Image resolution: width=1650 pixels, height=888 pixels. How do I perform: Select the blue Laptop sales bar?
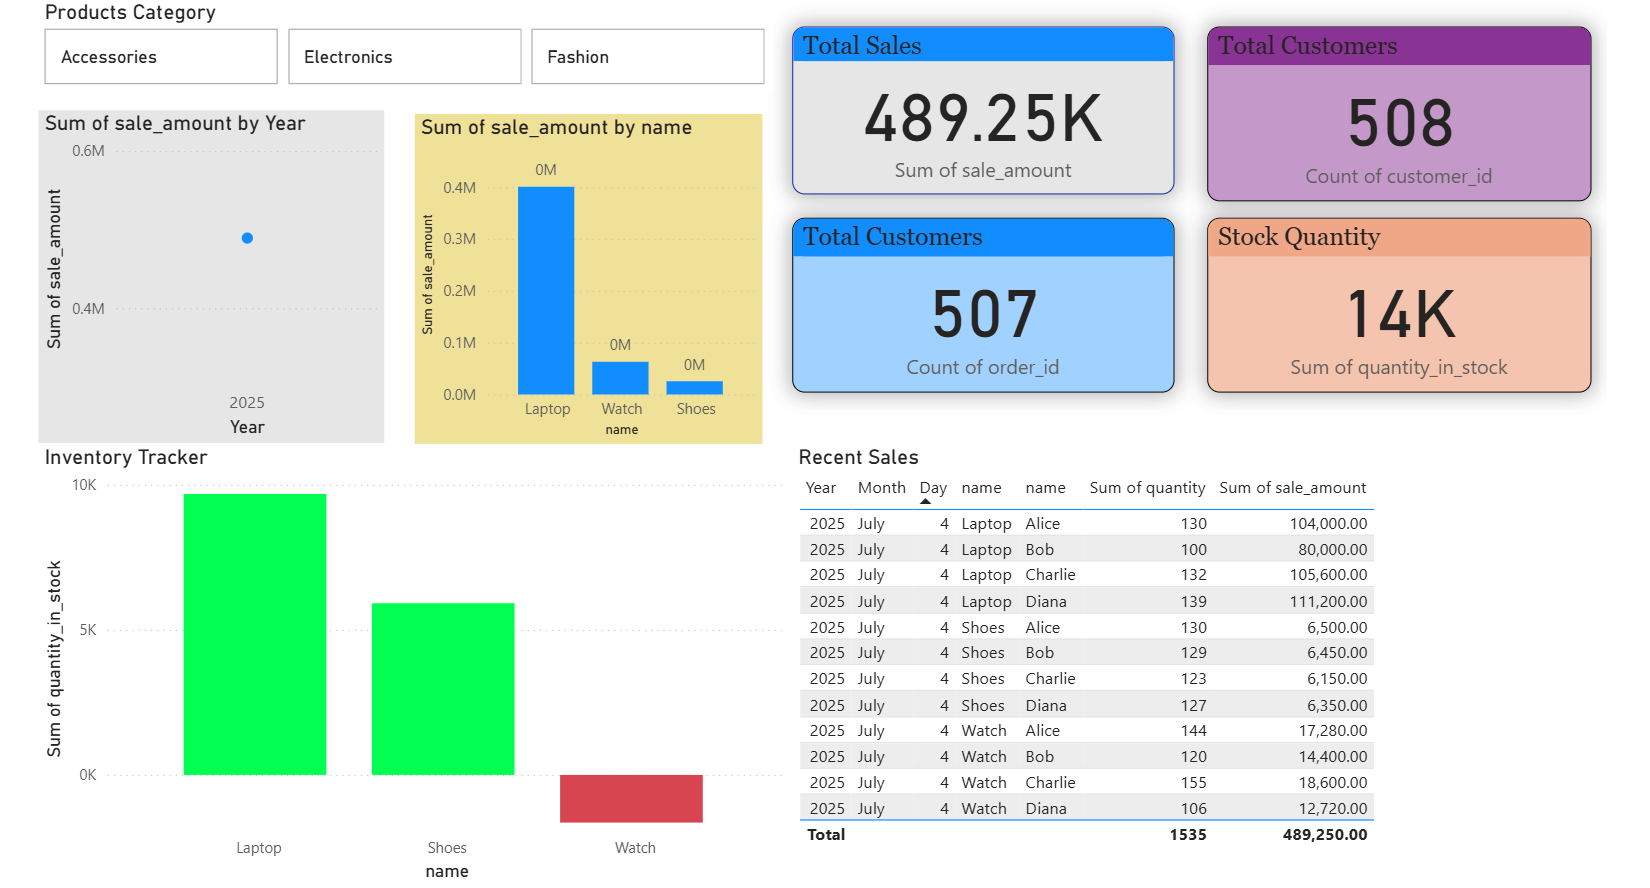click(x=546, y=290)
